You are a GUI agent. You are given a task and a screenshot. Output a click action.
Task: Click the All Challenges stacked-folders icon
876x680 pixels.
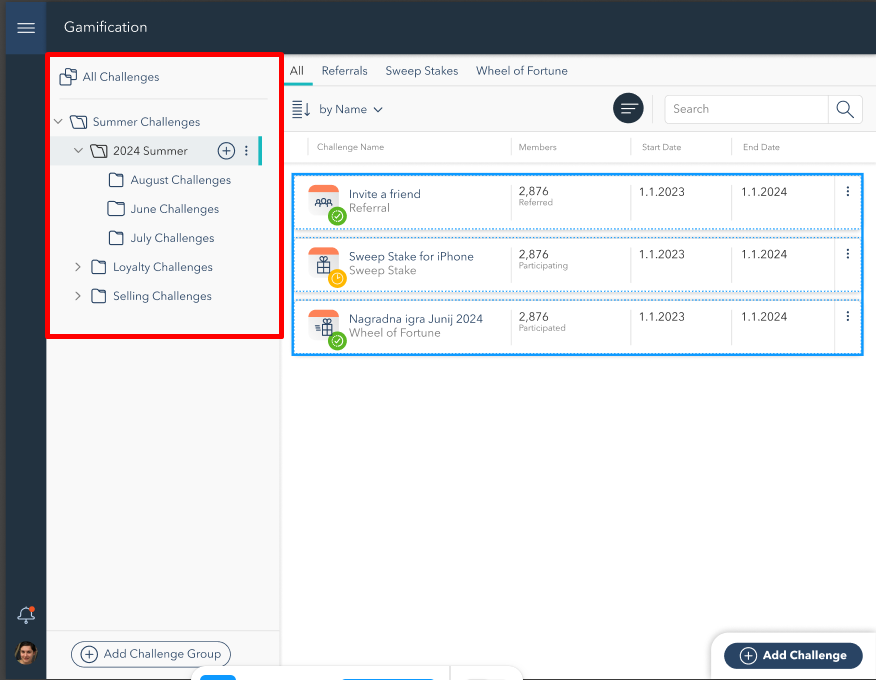pos(68,77)
